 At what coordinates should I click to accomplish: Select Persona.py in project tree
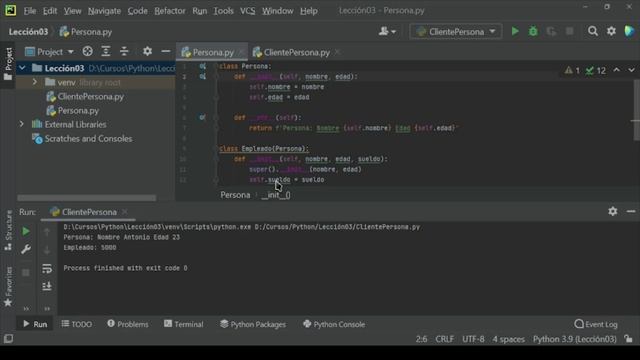click(x=73, y=111)
